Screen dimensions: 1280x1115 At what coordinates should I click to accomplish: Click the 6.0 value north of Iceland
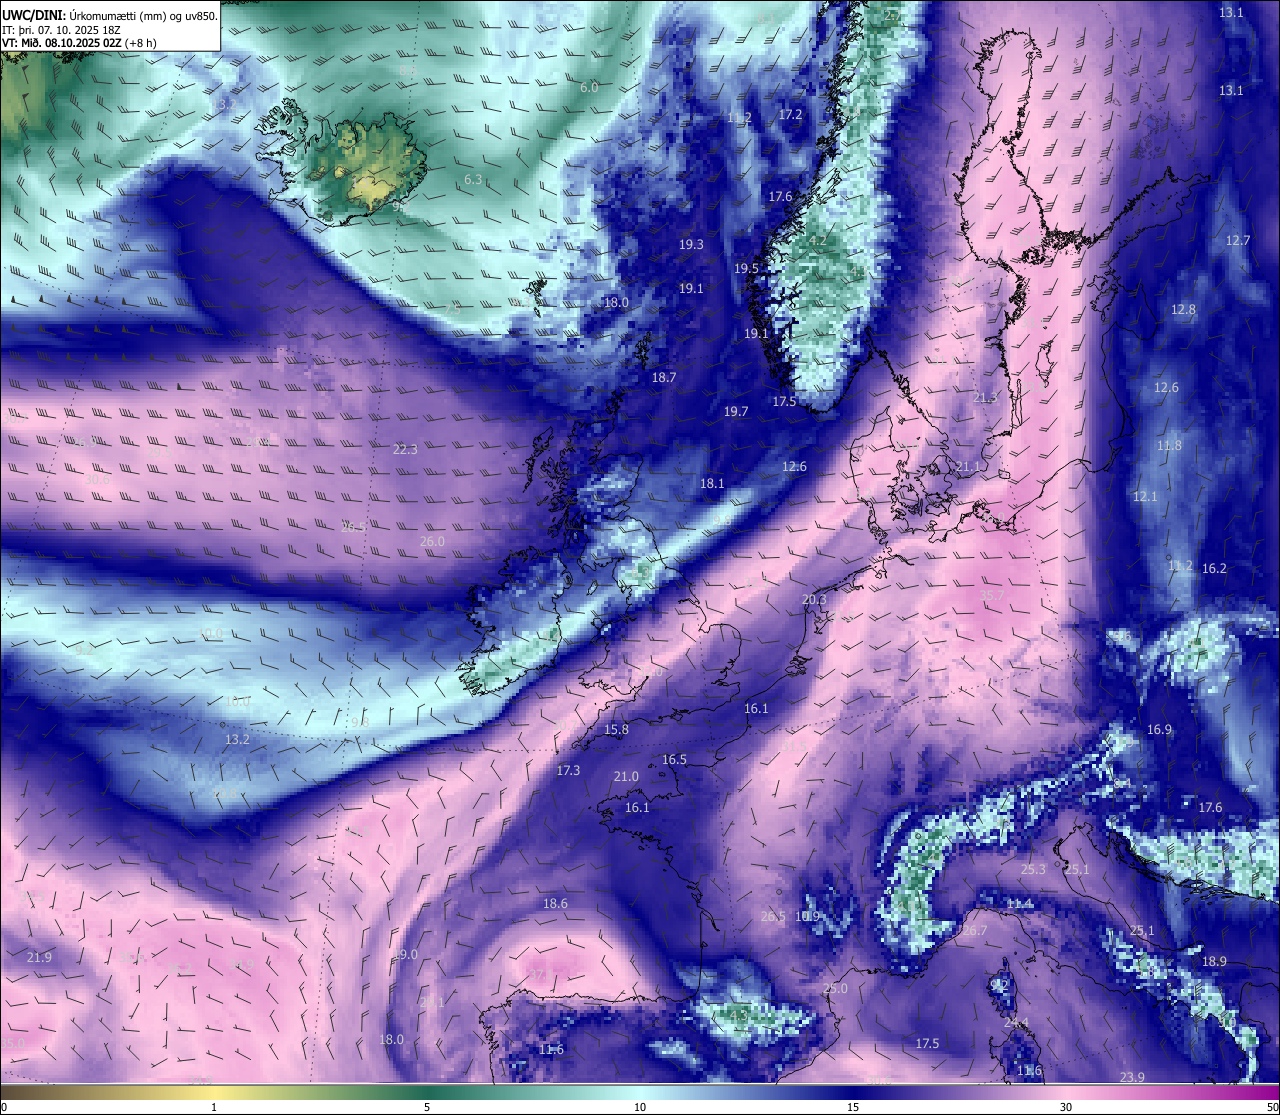(589, 88)
